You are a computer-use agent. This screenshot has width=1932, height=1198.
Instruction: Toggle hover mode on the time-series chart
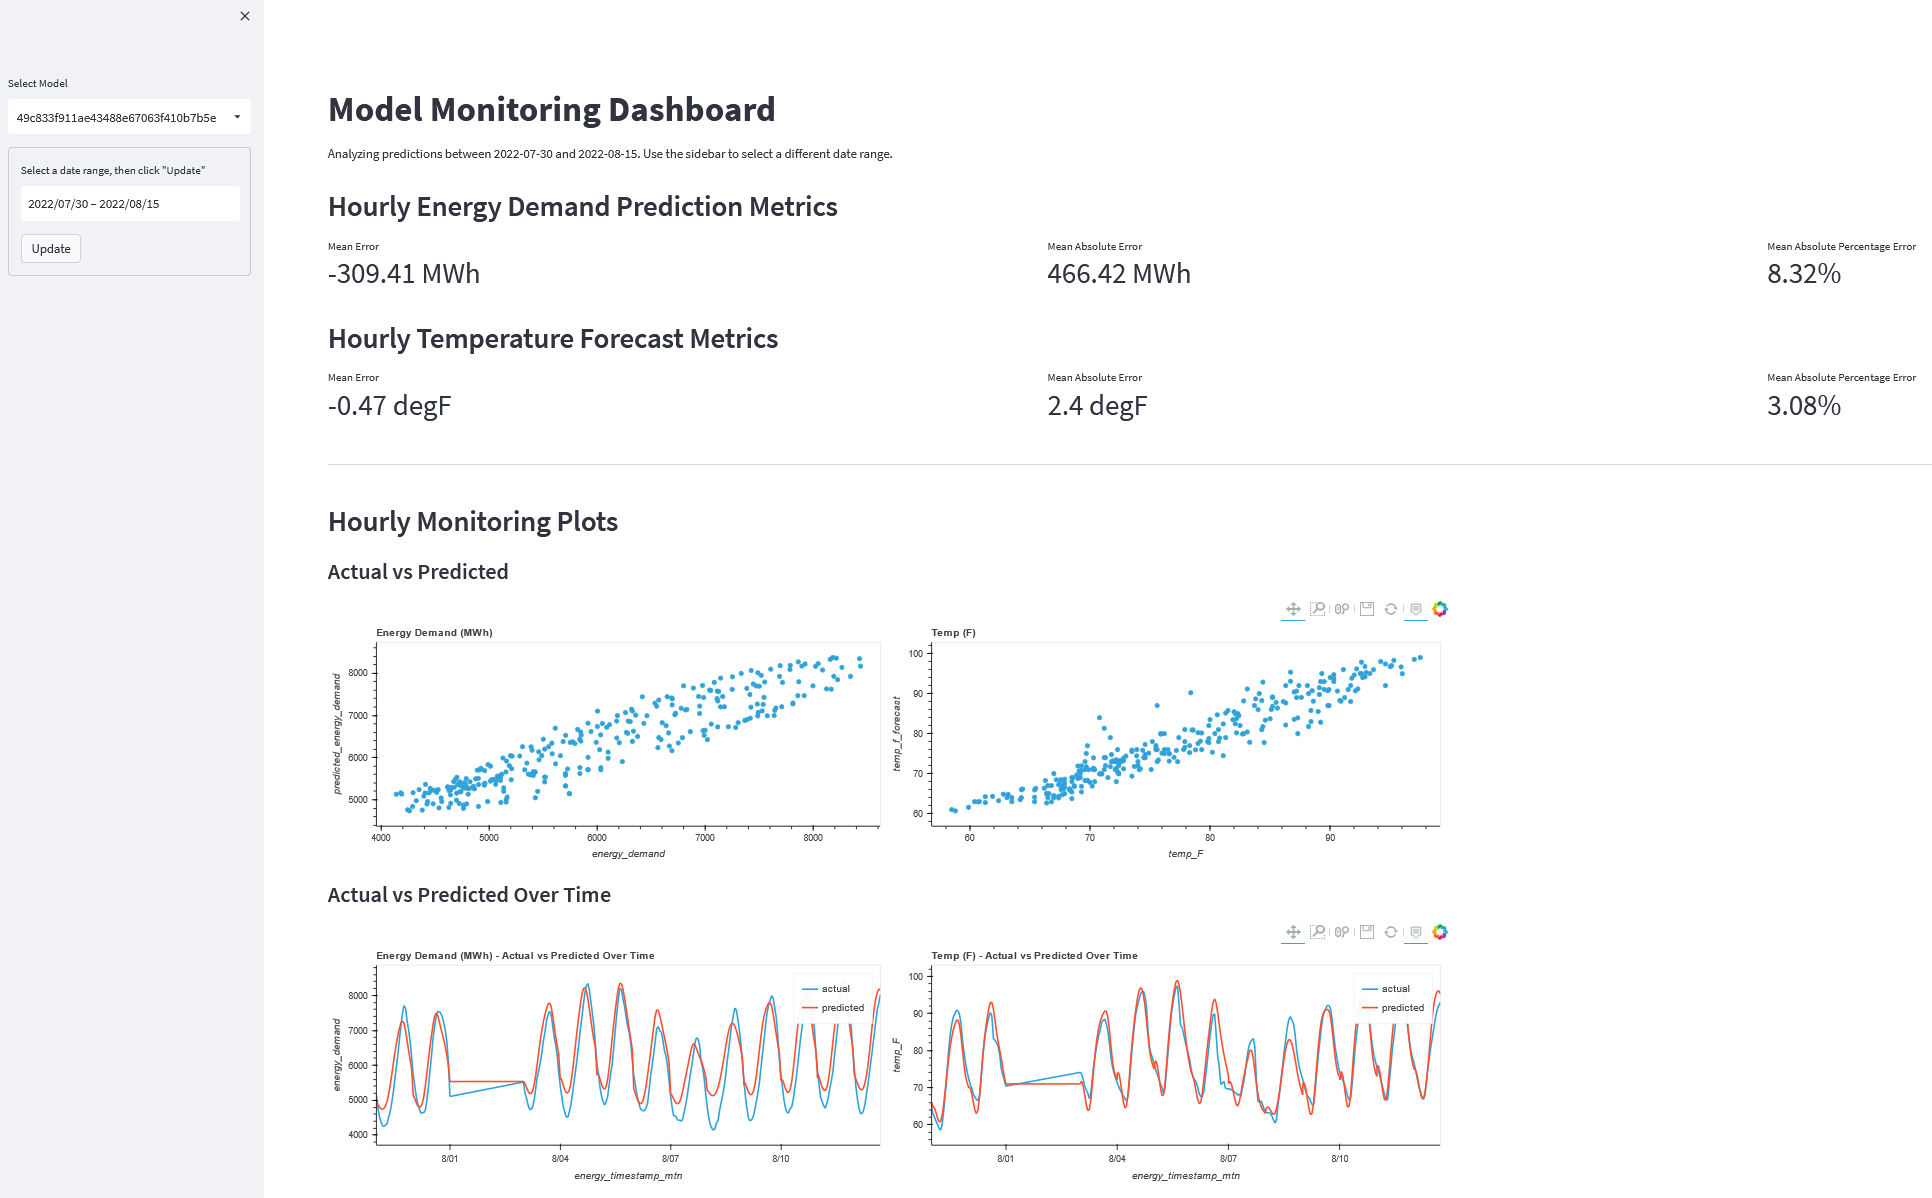[x=1417, y=932]
